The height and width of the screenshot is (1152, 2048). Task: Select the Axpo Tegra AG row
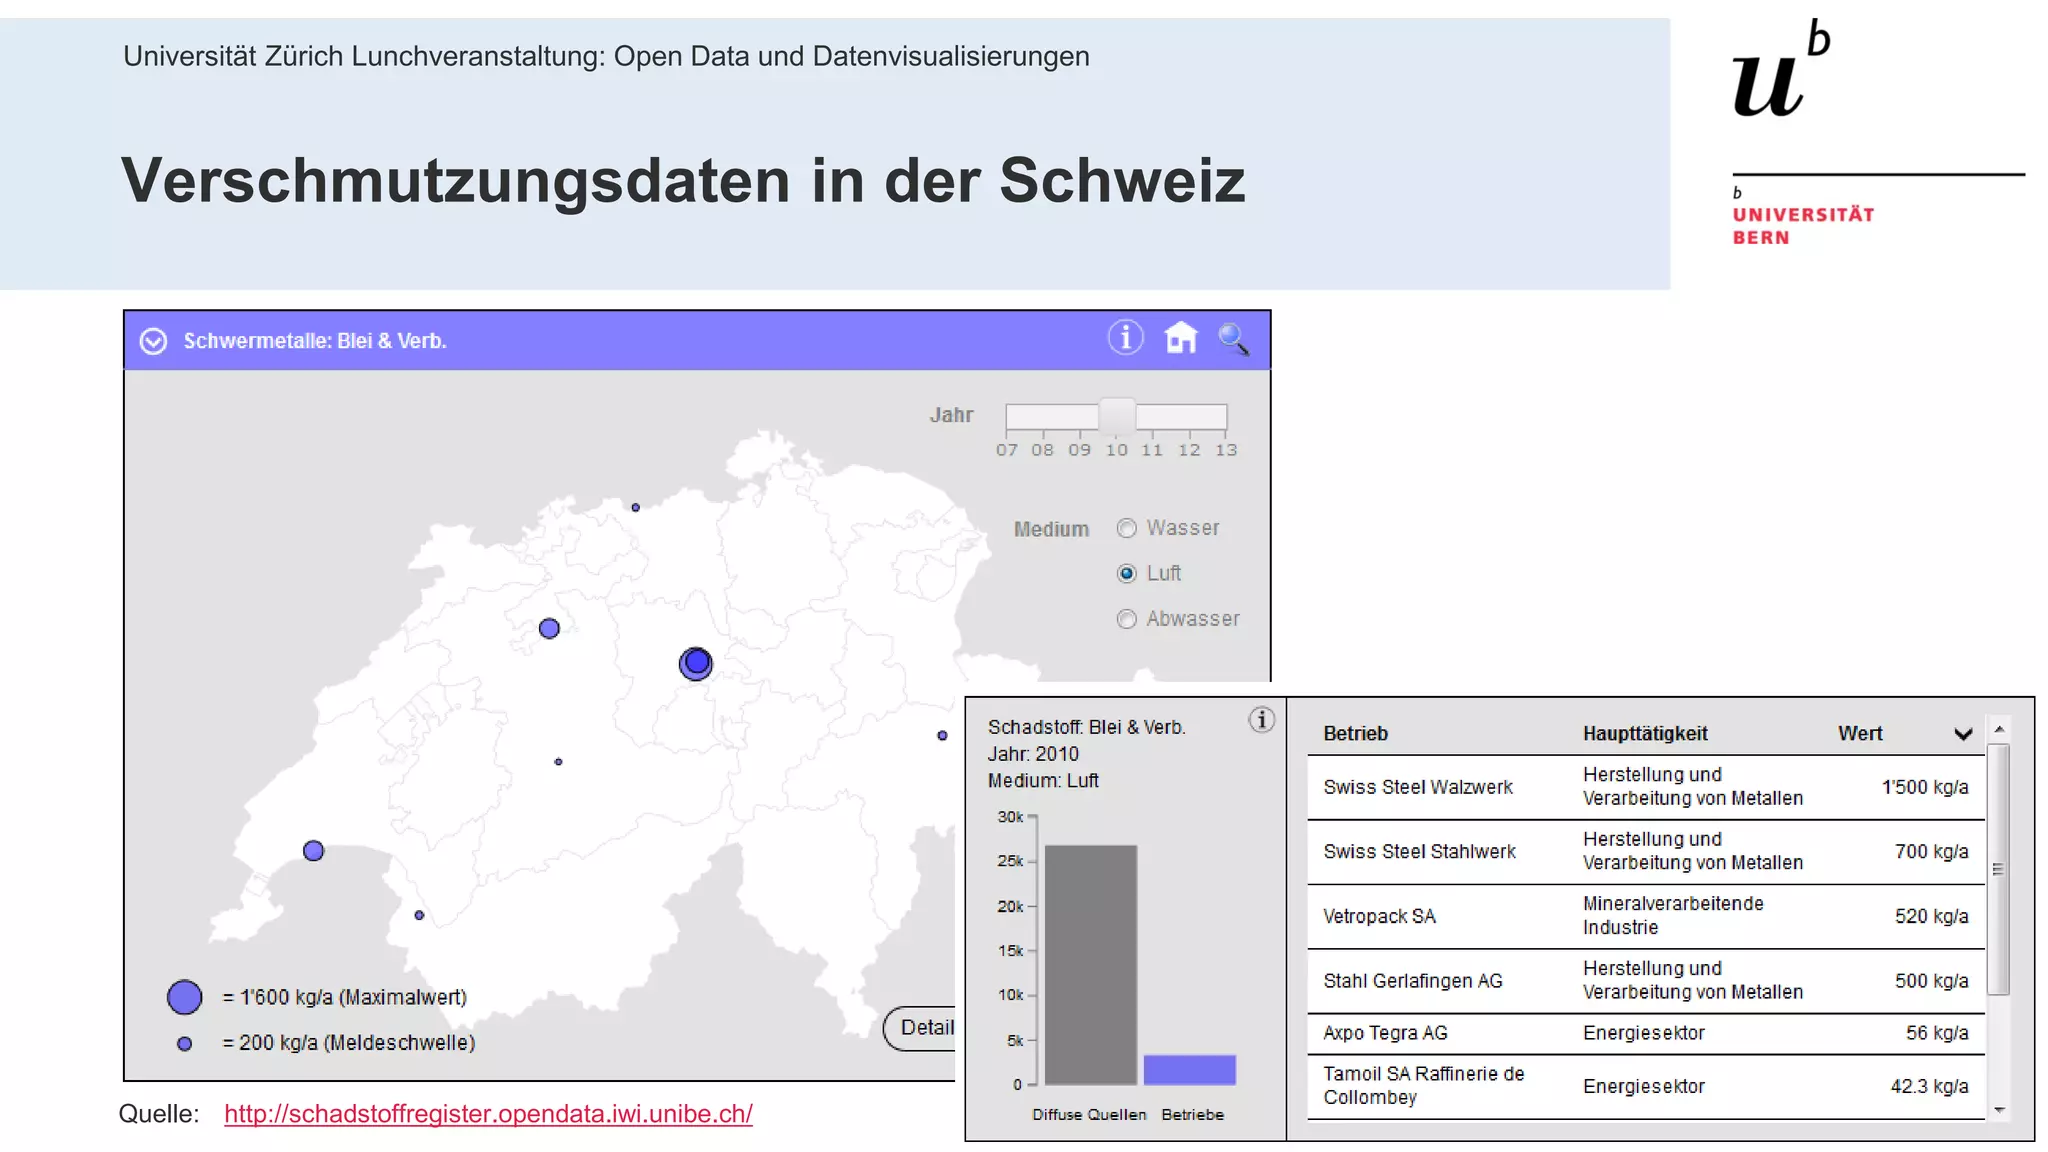point(1646,1034)
